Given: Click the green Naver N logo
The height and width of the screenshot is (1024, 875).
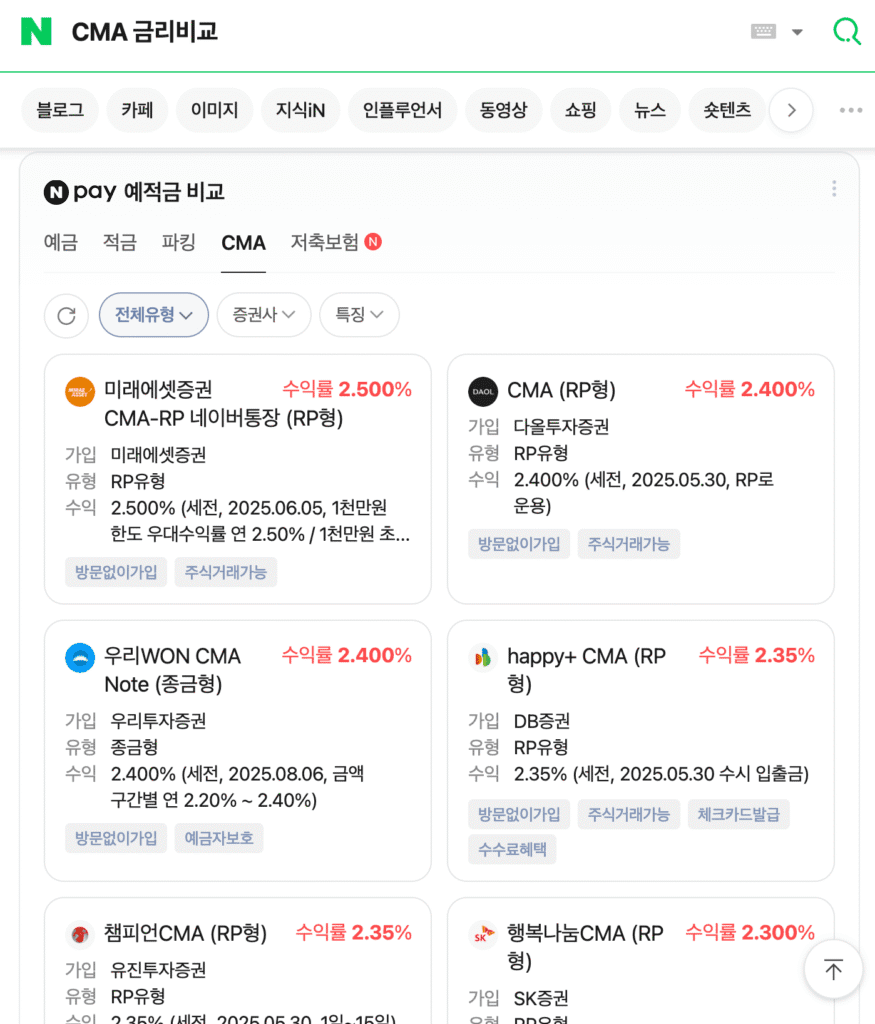Looking at the screenshot, I should pyautogui.click(x=36, y=32).
